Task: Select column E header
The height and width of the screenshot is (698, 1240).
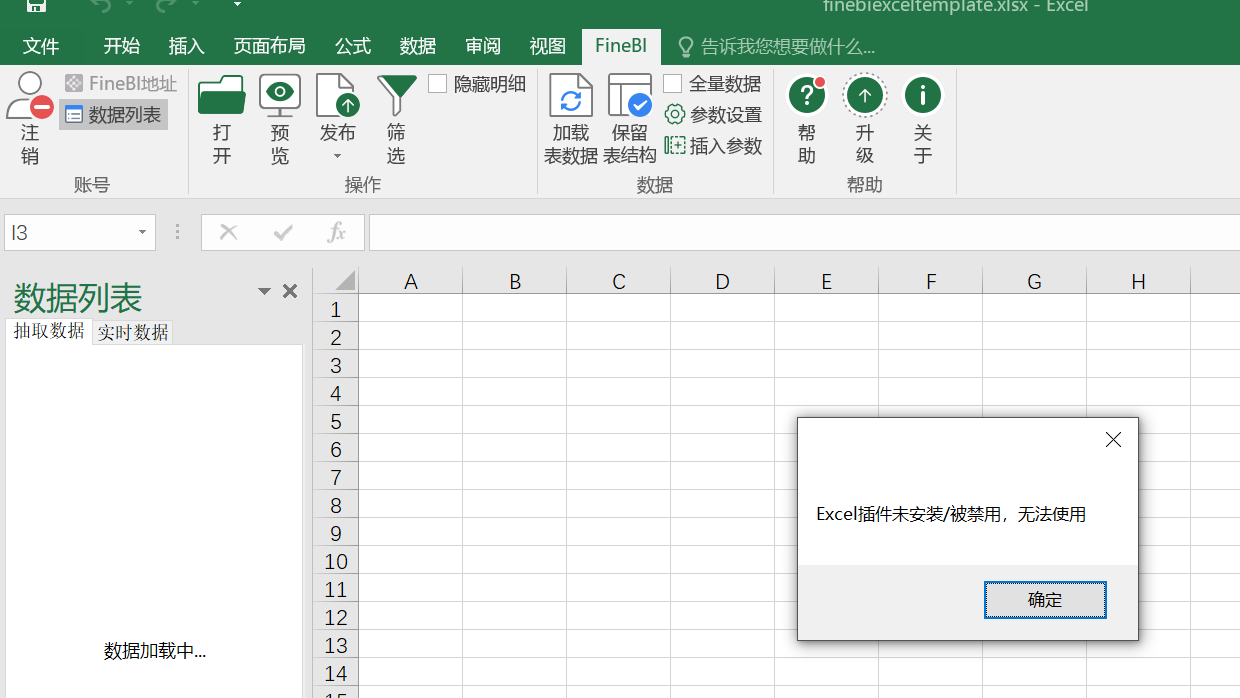Action: click(x=827, y=282)
